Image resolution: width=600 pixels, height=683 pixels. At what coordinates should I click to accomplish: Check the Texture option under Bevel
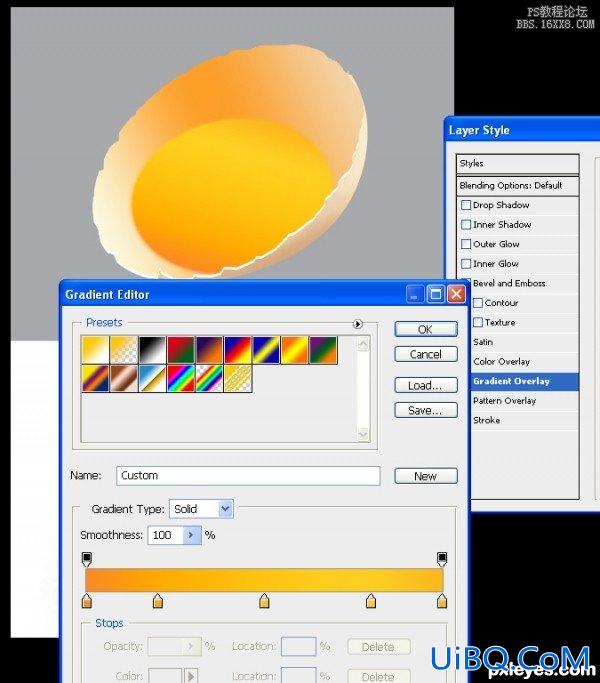pos(478,322)
